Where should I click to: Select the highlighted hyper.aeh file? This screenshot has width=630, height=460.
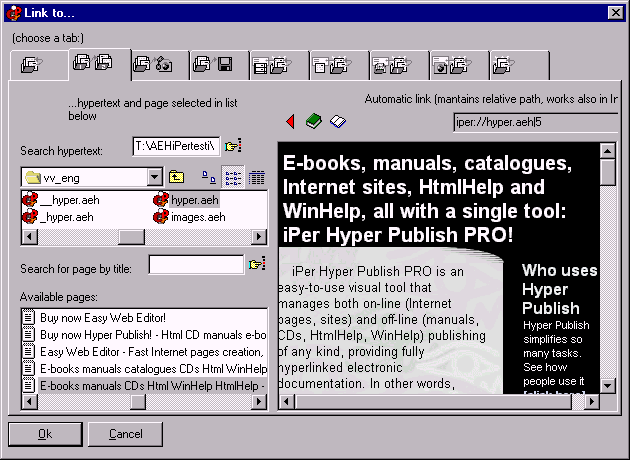[186, 200]
